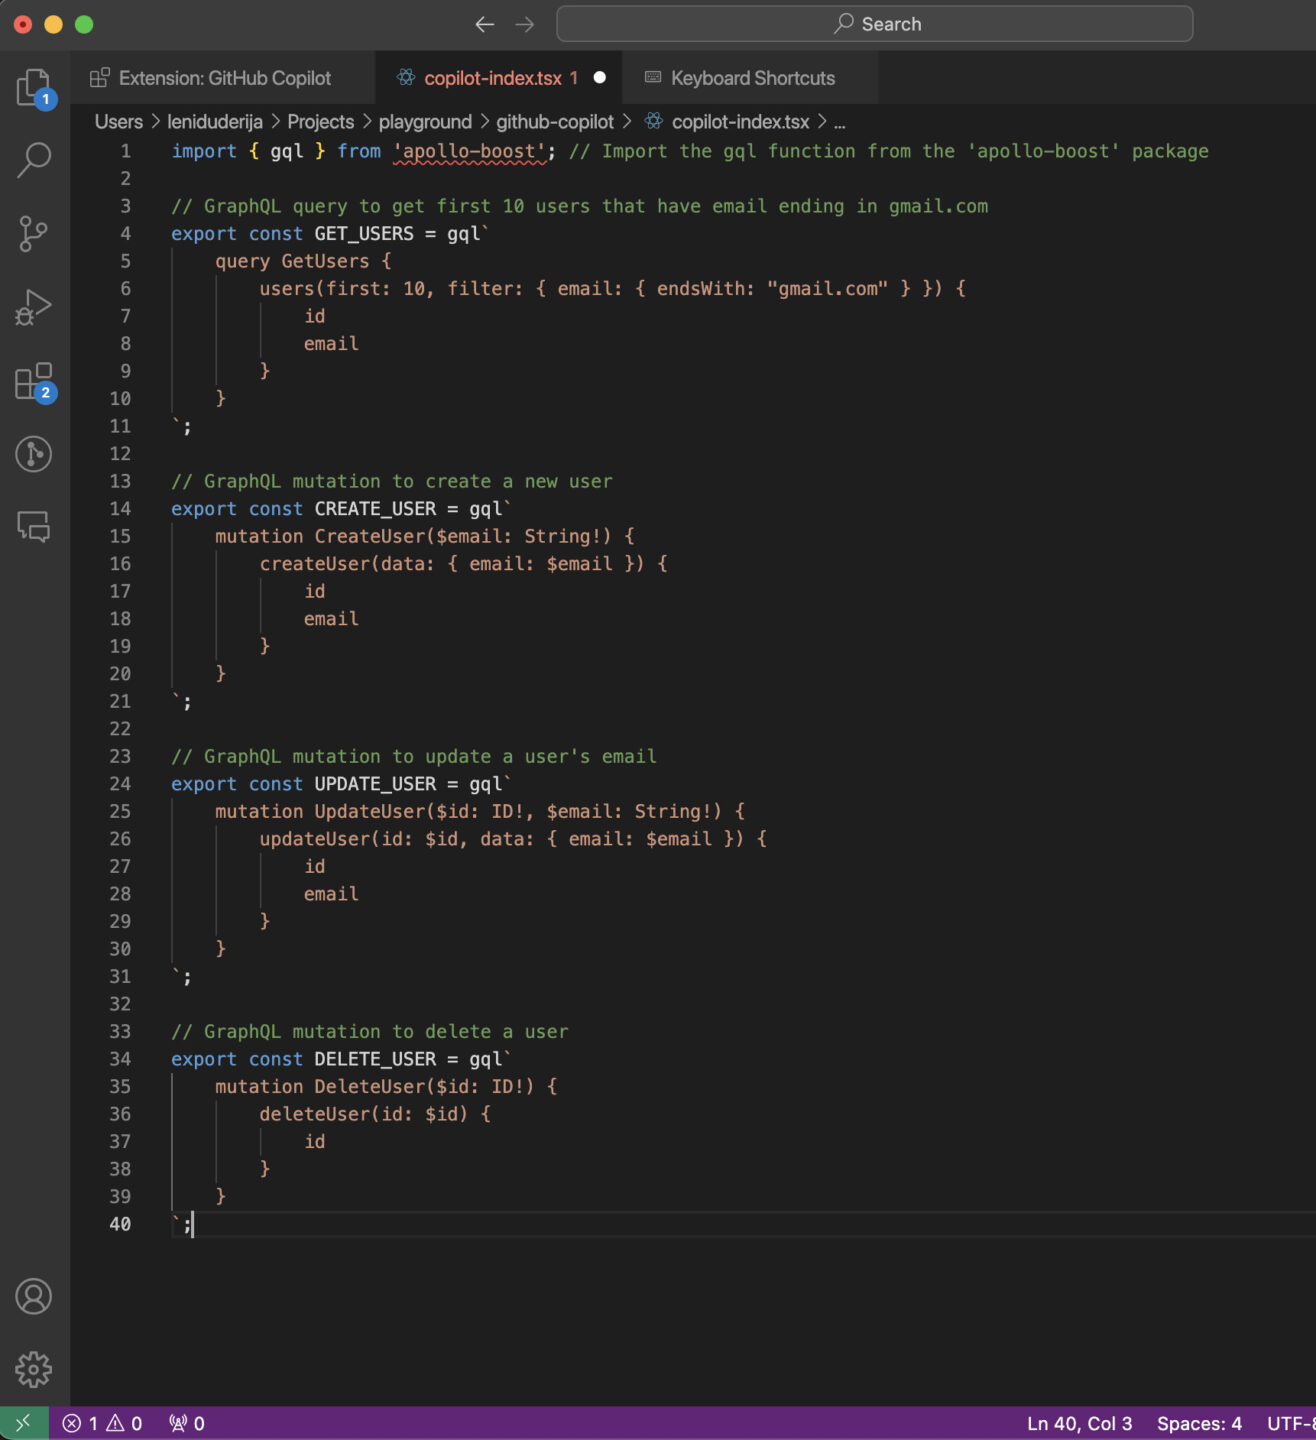
Task: Click the macOS Search field at top
Action: coord(875,23)
